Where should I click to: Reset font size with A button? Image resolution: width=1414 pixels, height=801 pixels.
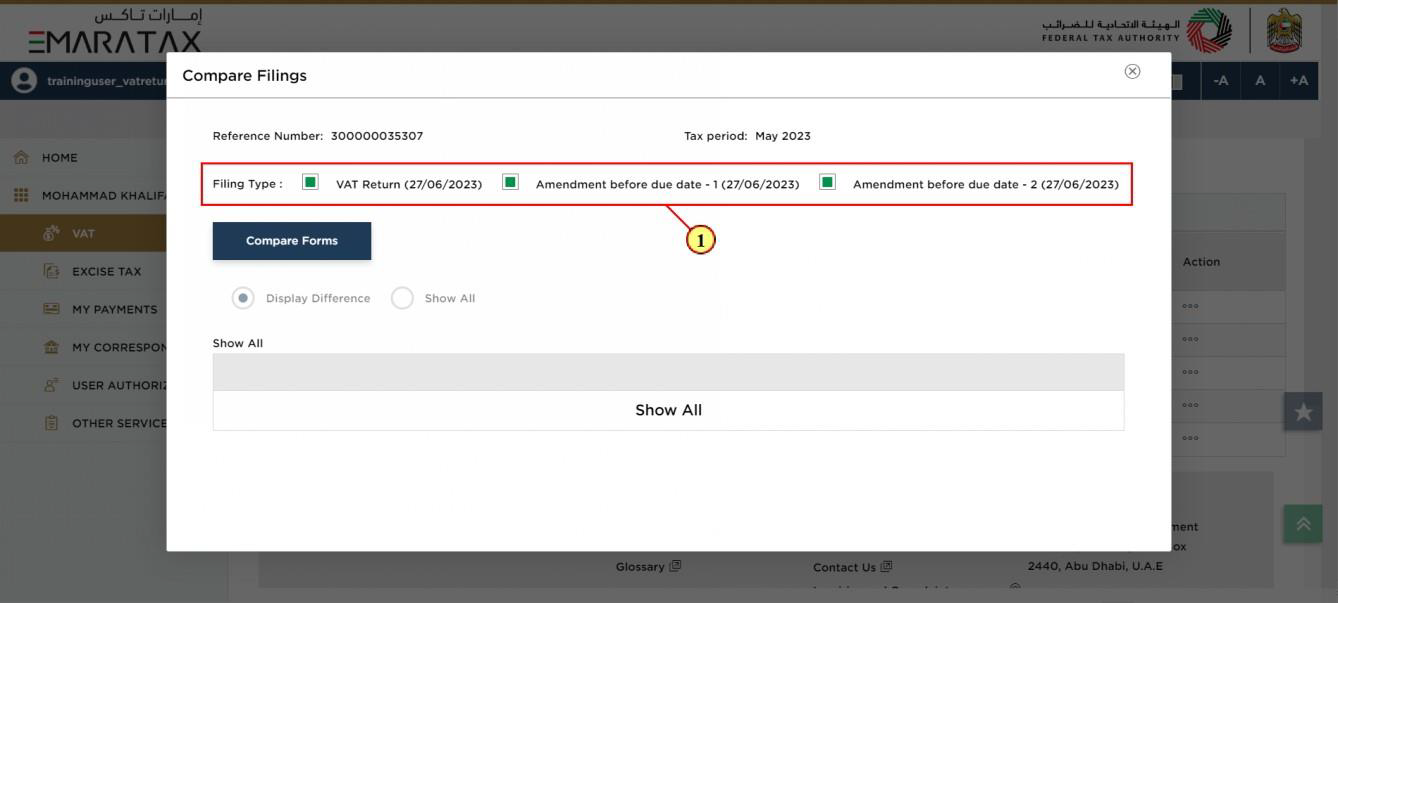click(1260, 81)
